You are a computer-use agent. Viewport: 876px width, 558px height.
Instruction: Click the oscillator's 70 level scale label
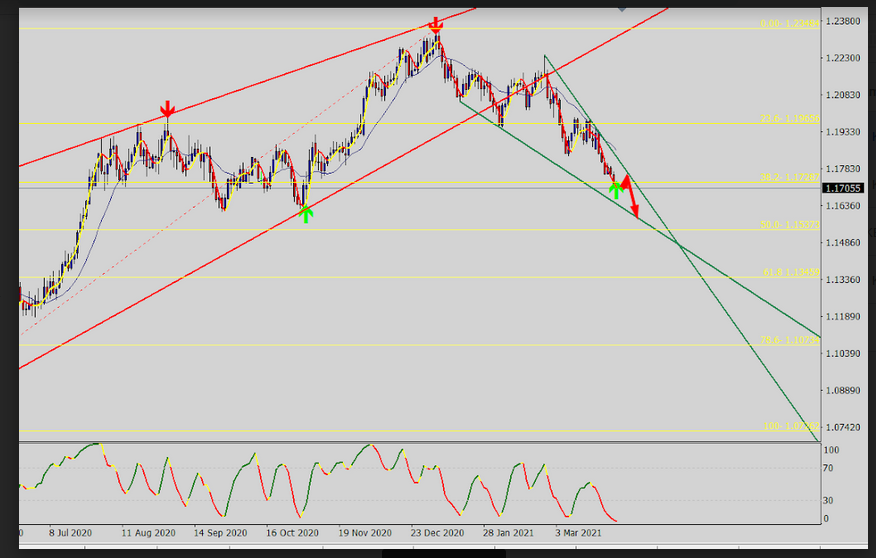829,467
